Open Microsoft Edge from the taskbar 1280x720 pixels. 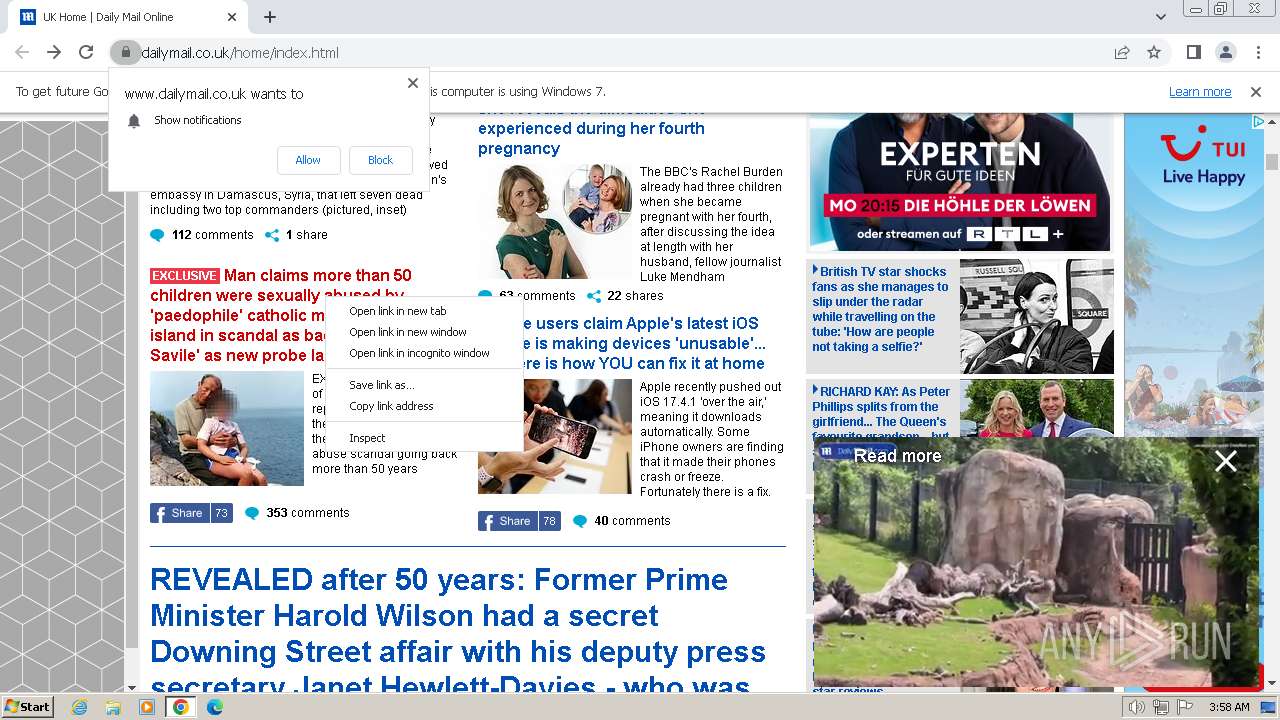[x=214, y=707]
